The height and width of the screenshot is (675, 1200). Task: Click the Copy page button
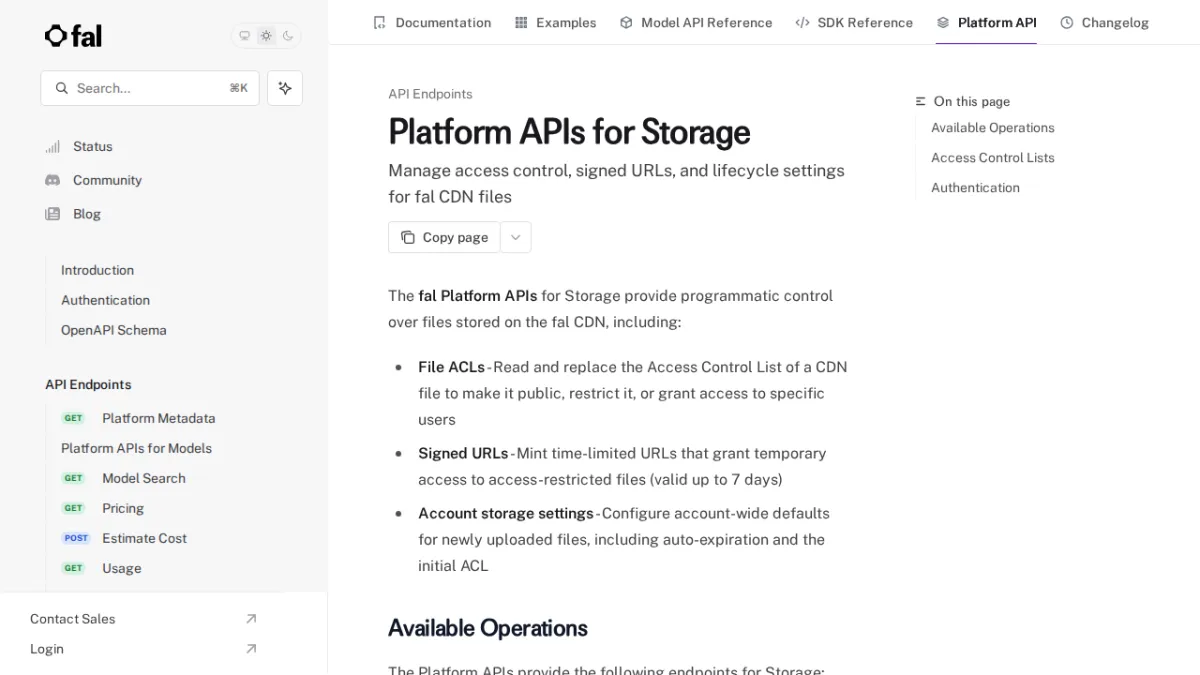pyautogui.click(x=444, y=237)
